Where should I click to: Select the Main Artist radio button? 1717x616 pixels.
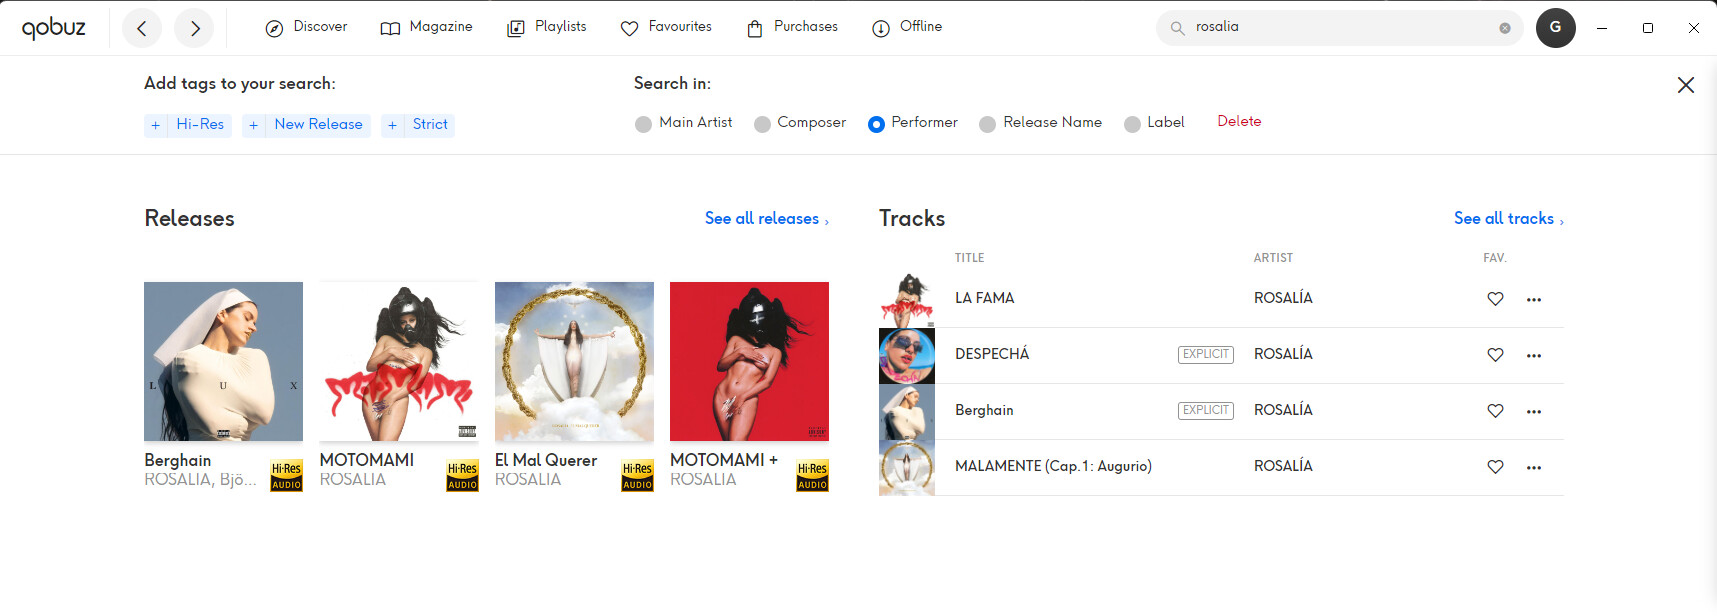(643, 124)
